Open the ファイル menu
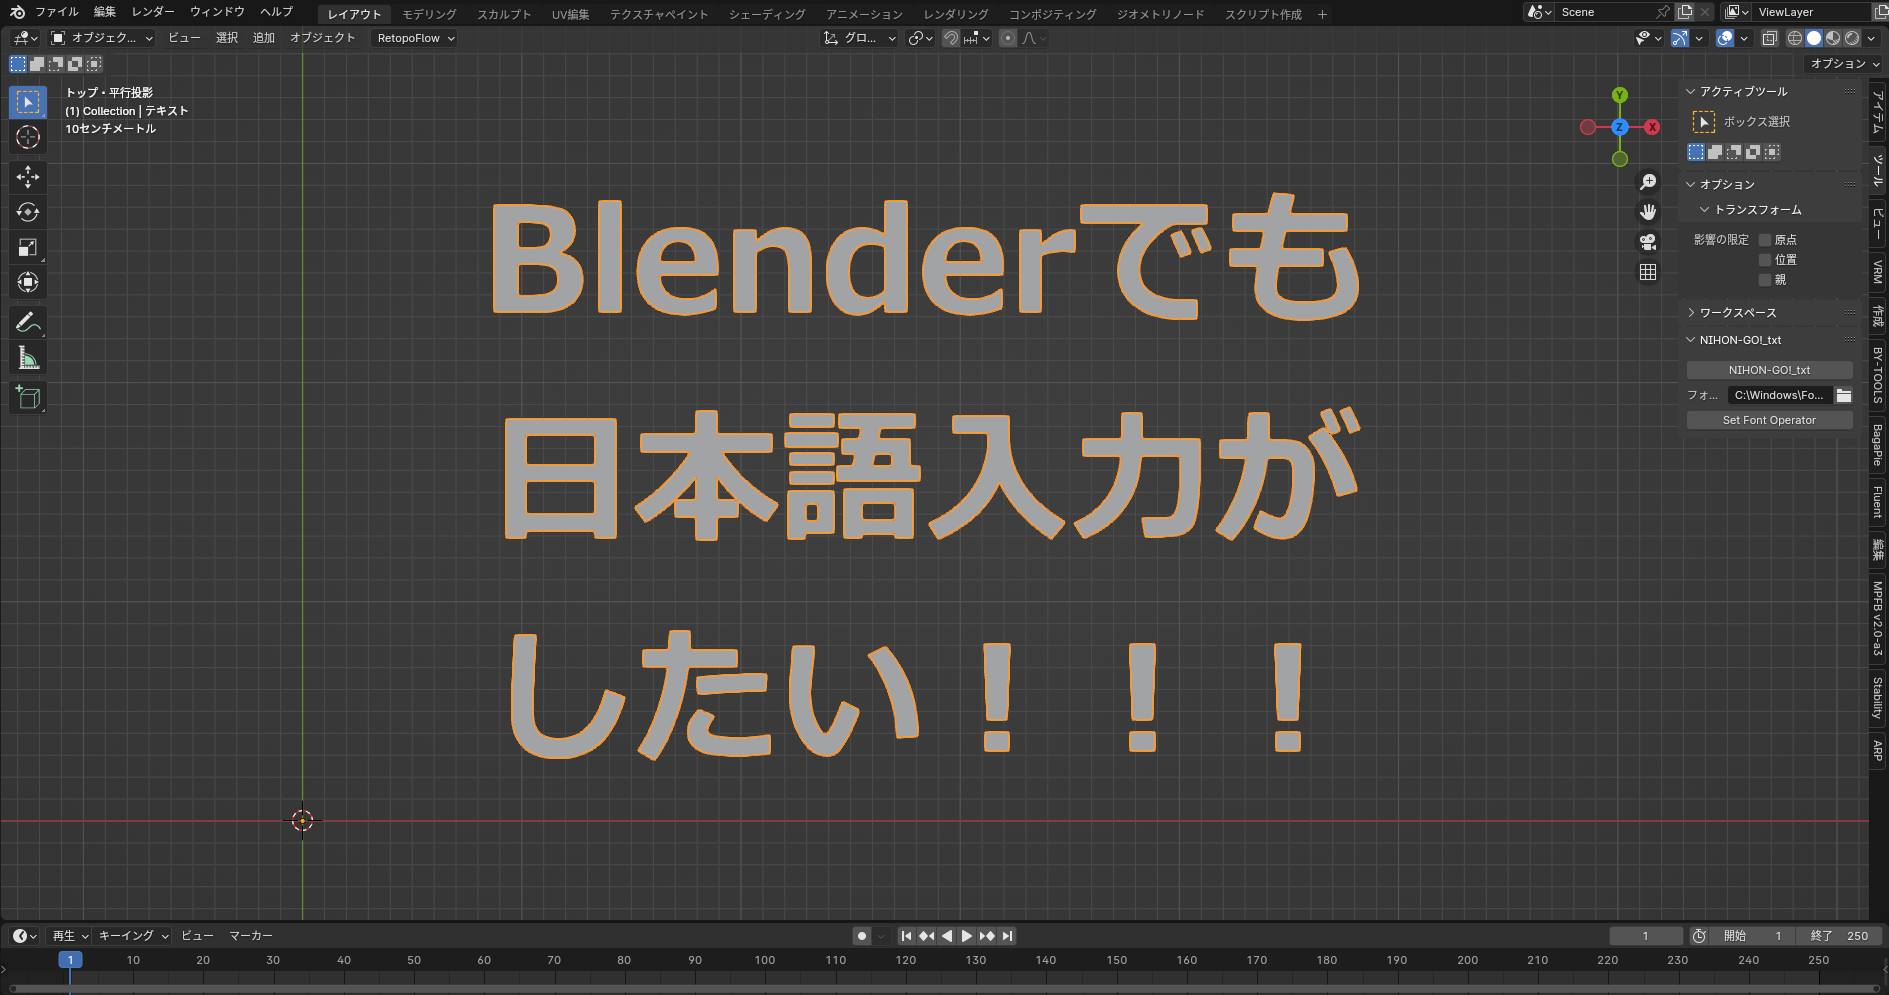1889x995 pixels. (56, 12)
